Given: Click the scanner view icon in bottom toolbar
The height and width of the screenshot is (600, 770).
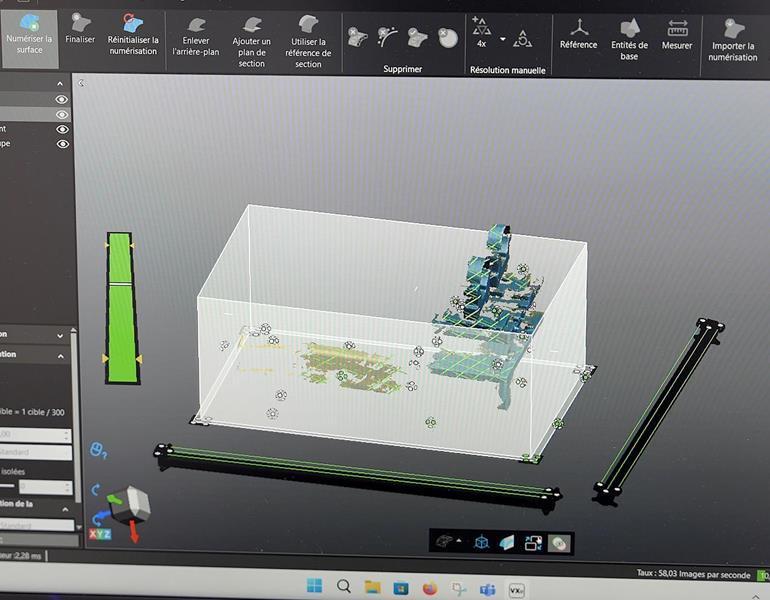Looking at the screenshot, I should 444,542.
